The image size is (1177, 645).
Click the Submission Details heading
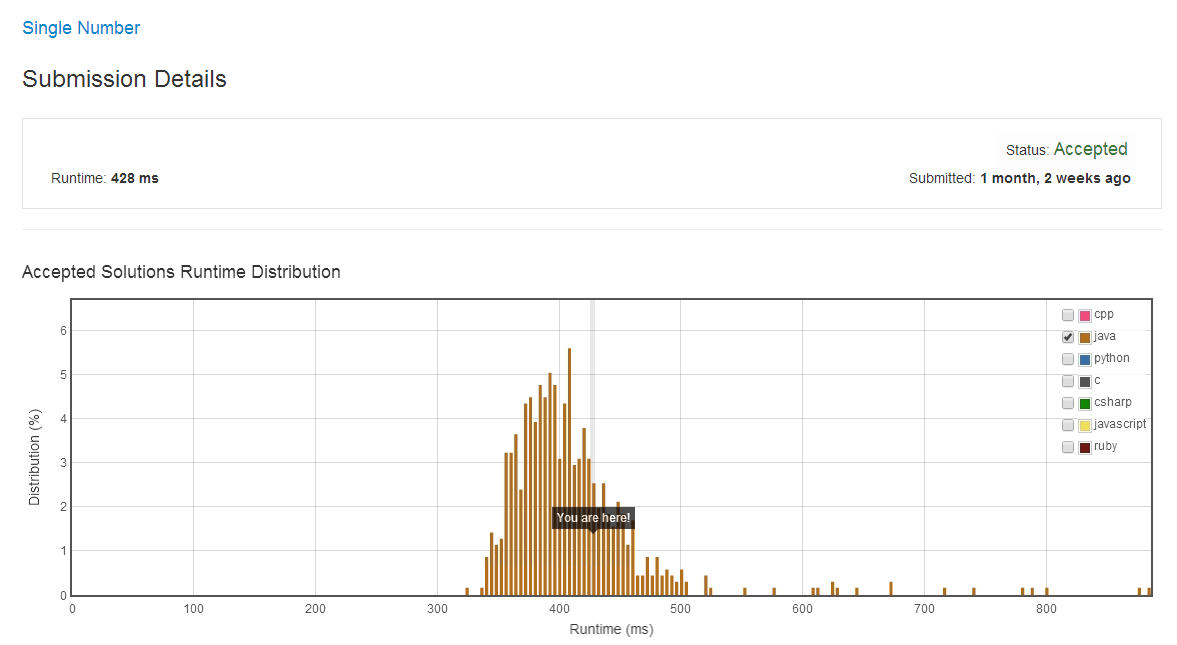tap(125, 79)
